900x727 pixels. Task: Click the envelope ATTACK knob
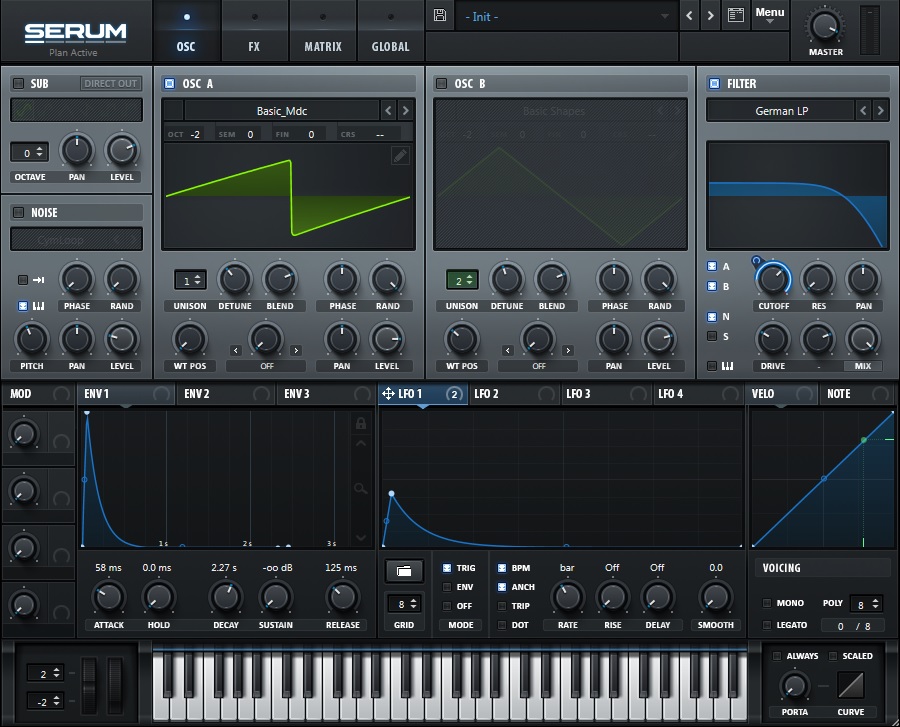(109, 597)
